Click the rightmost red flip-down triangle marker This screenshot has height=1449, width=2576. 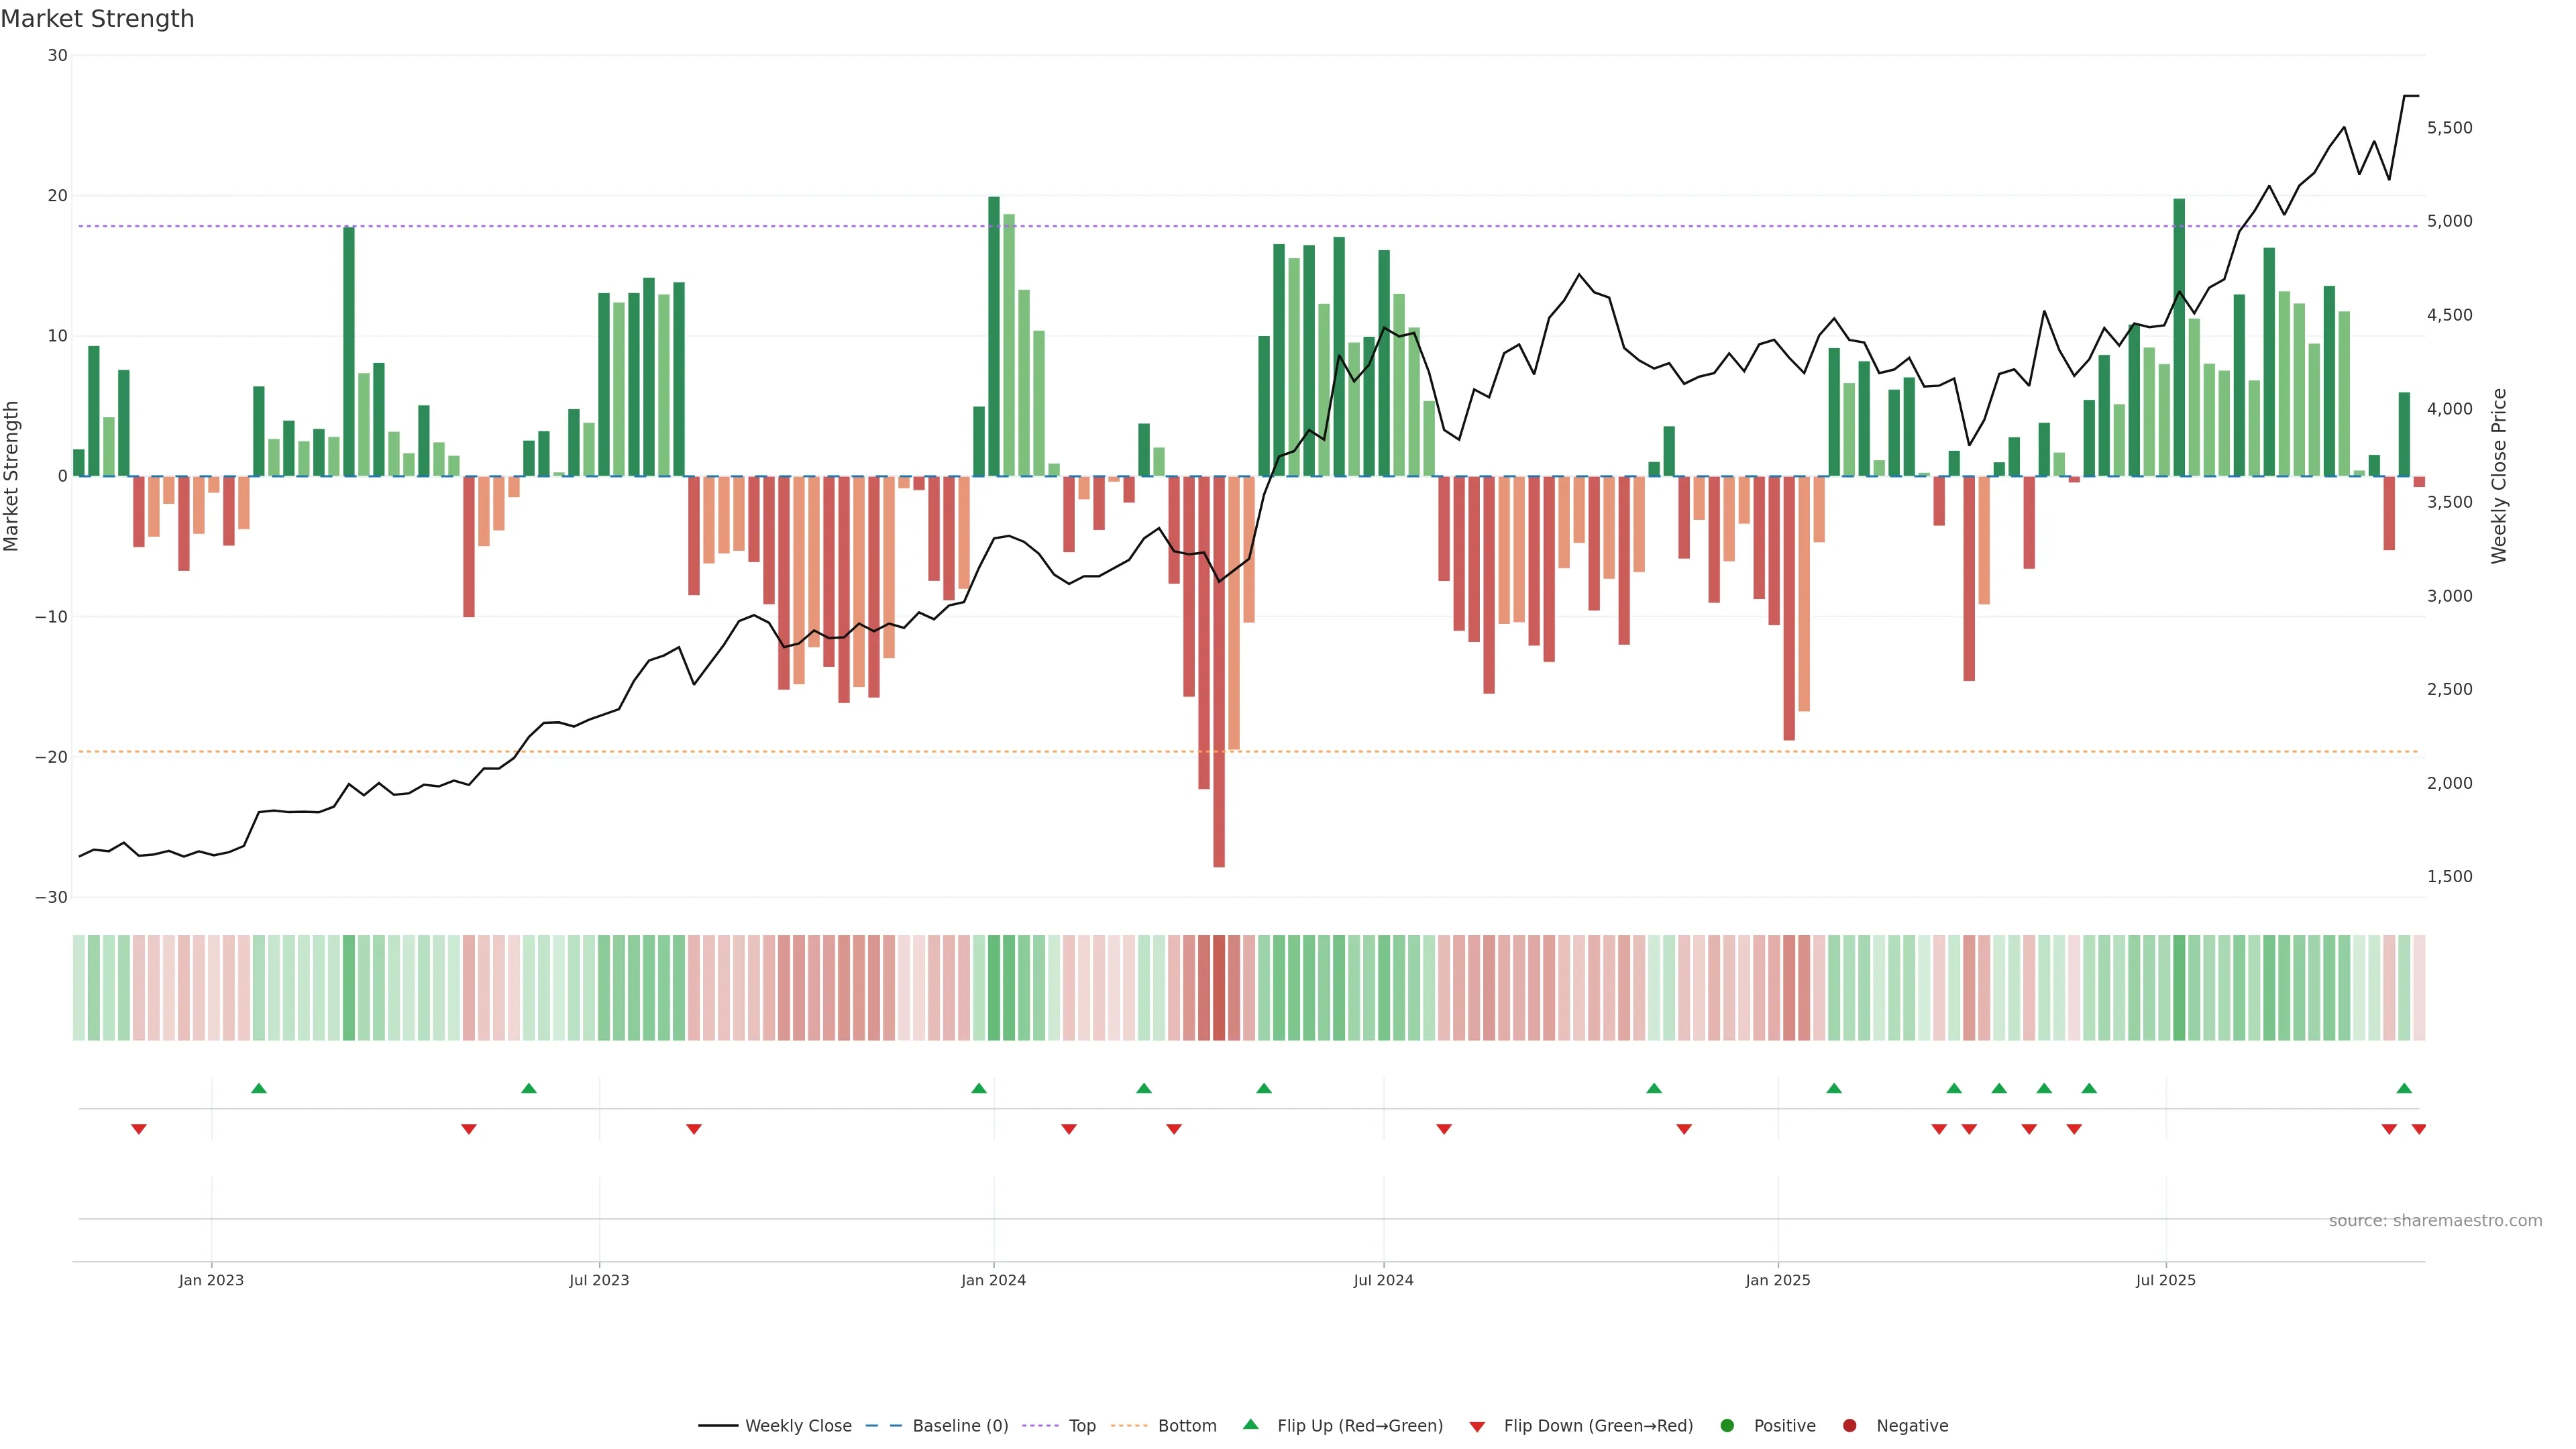2418,1129
